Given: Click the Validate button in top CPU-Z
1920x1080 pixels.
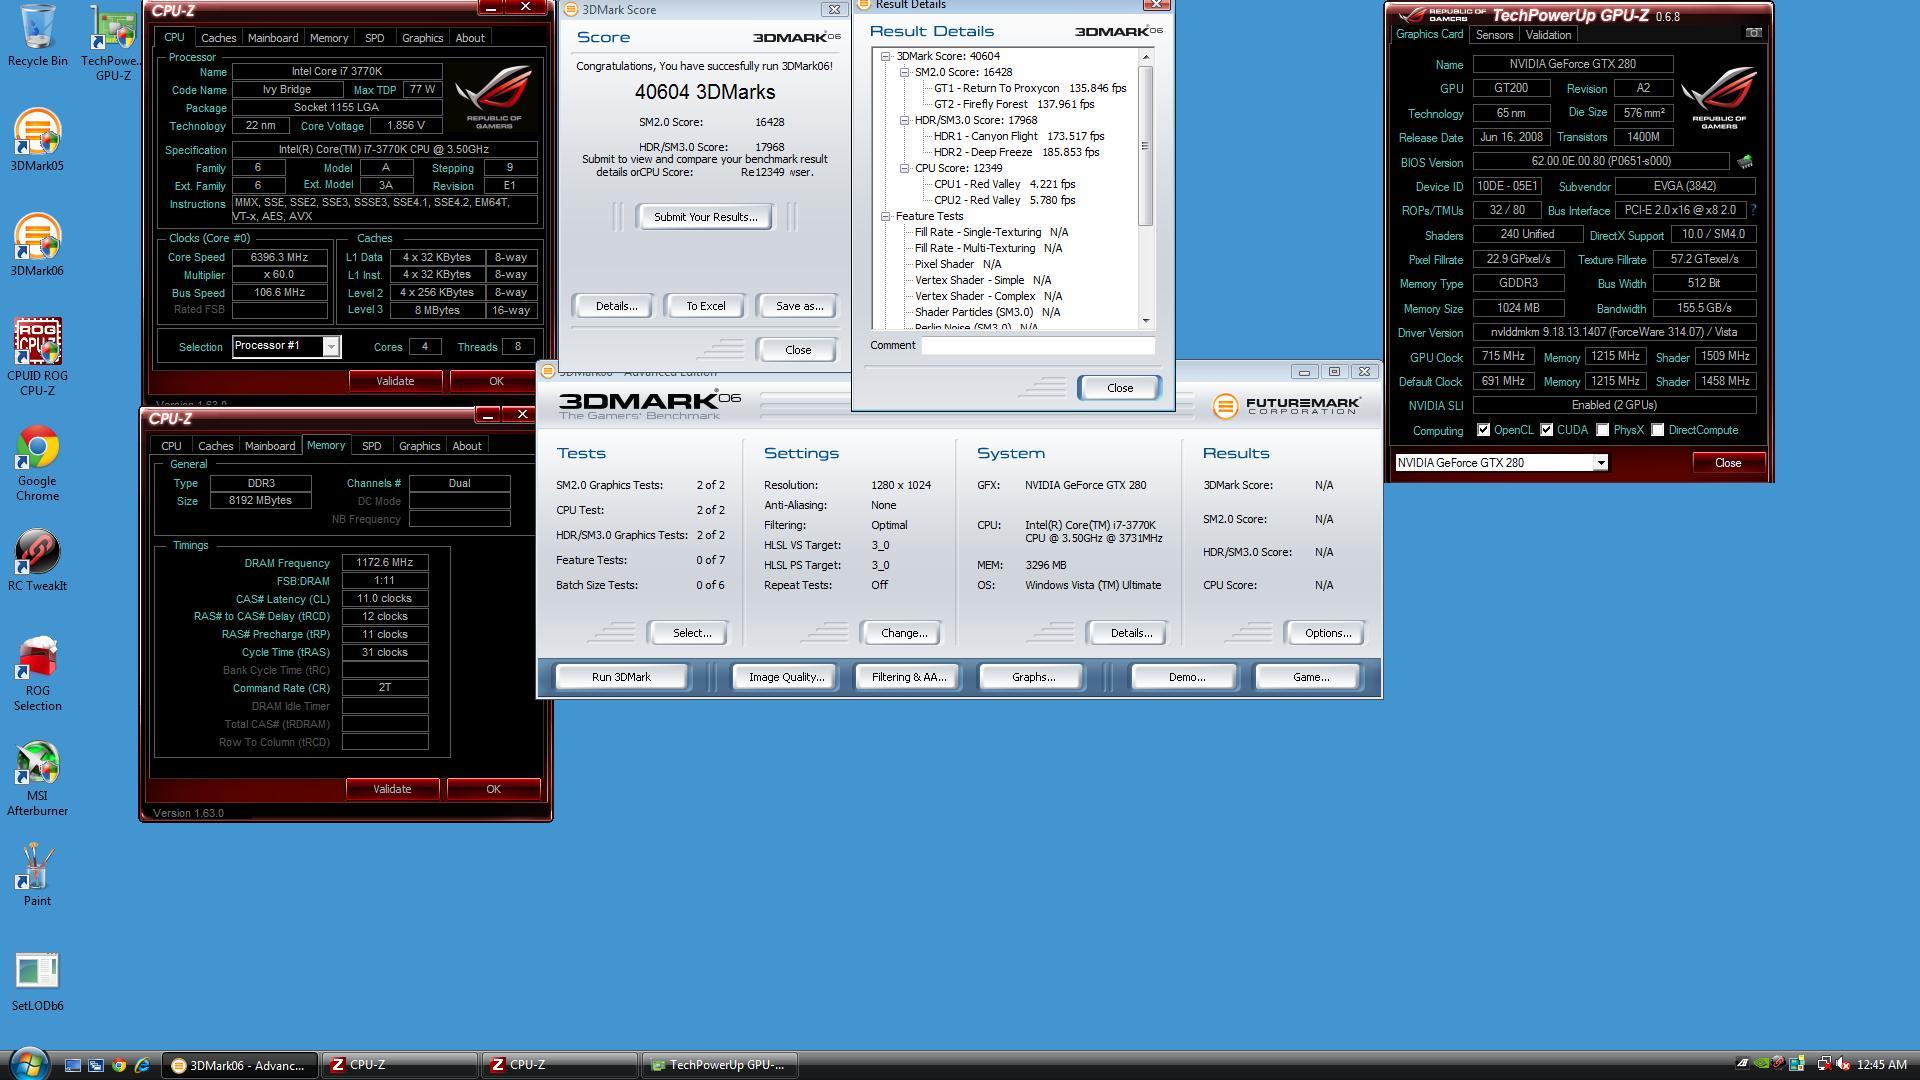Looking at the screenshot, I should coord(395,381).
